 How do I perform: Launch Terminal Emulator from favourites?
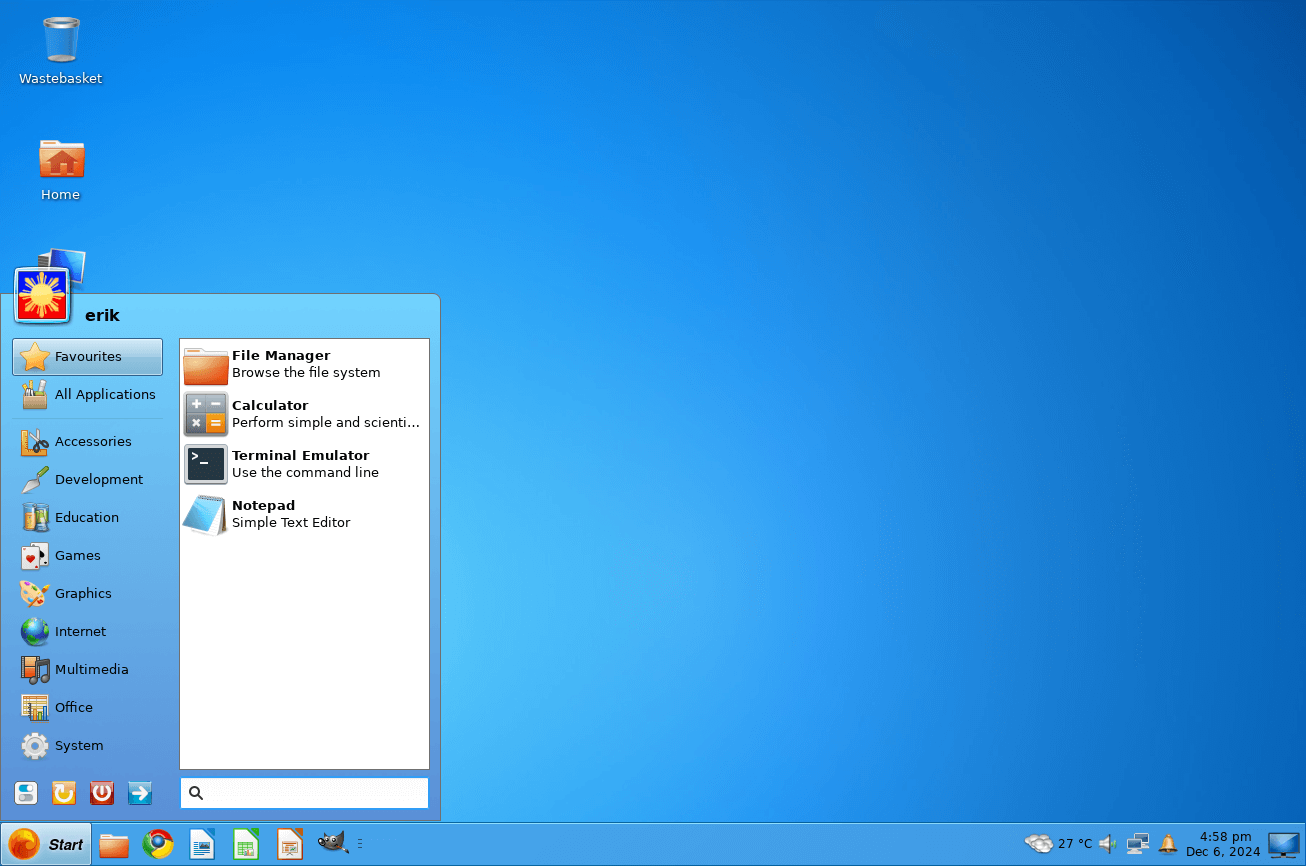point(304,465)
